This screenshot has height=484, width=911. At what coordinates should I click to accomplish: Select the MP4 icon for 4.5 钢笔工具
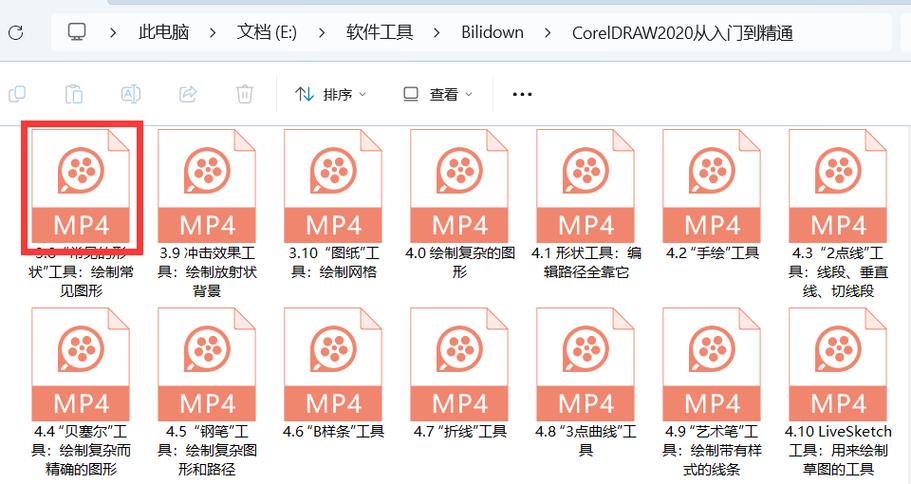(x=207, y=364)
